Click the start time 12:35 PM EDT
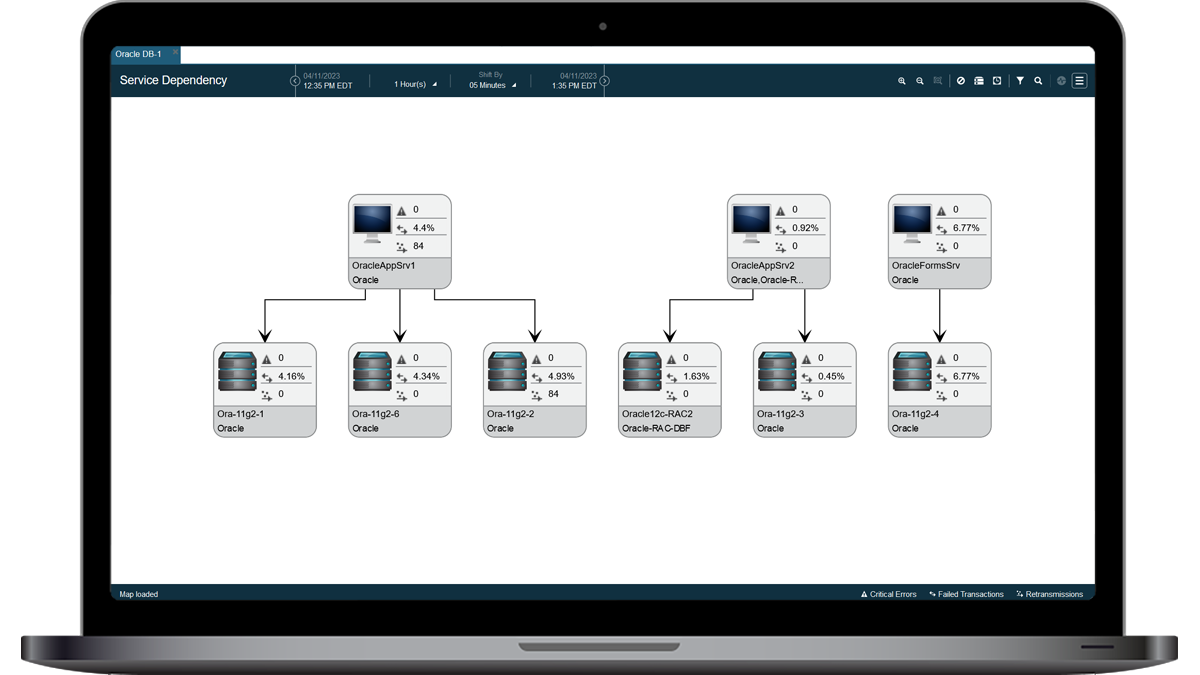This screenshot has height=675, width=1200. click(327, 86)
